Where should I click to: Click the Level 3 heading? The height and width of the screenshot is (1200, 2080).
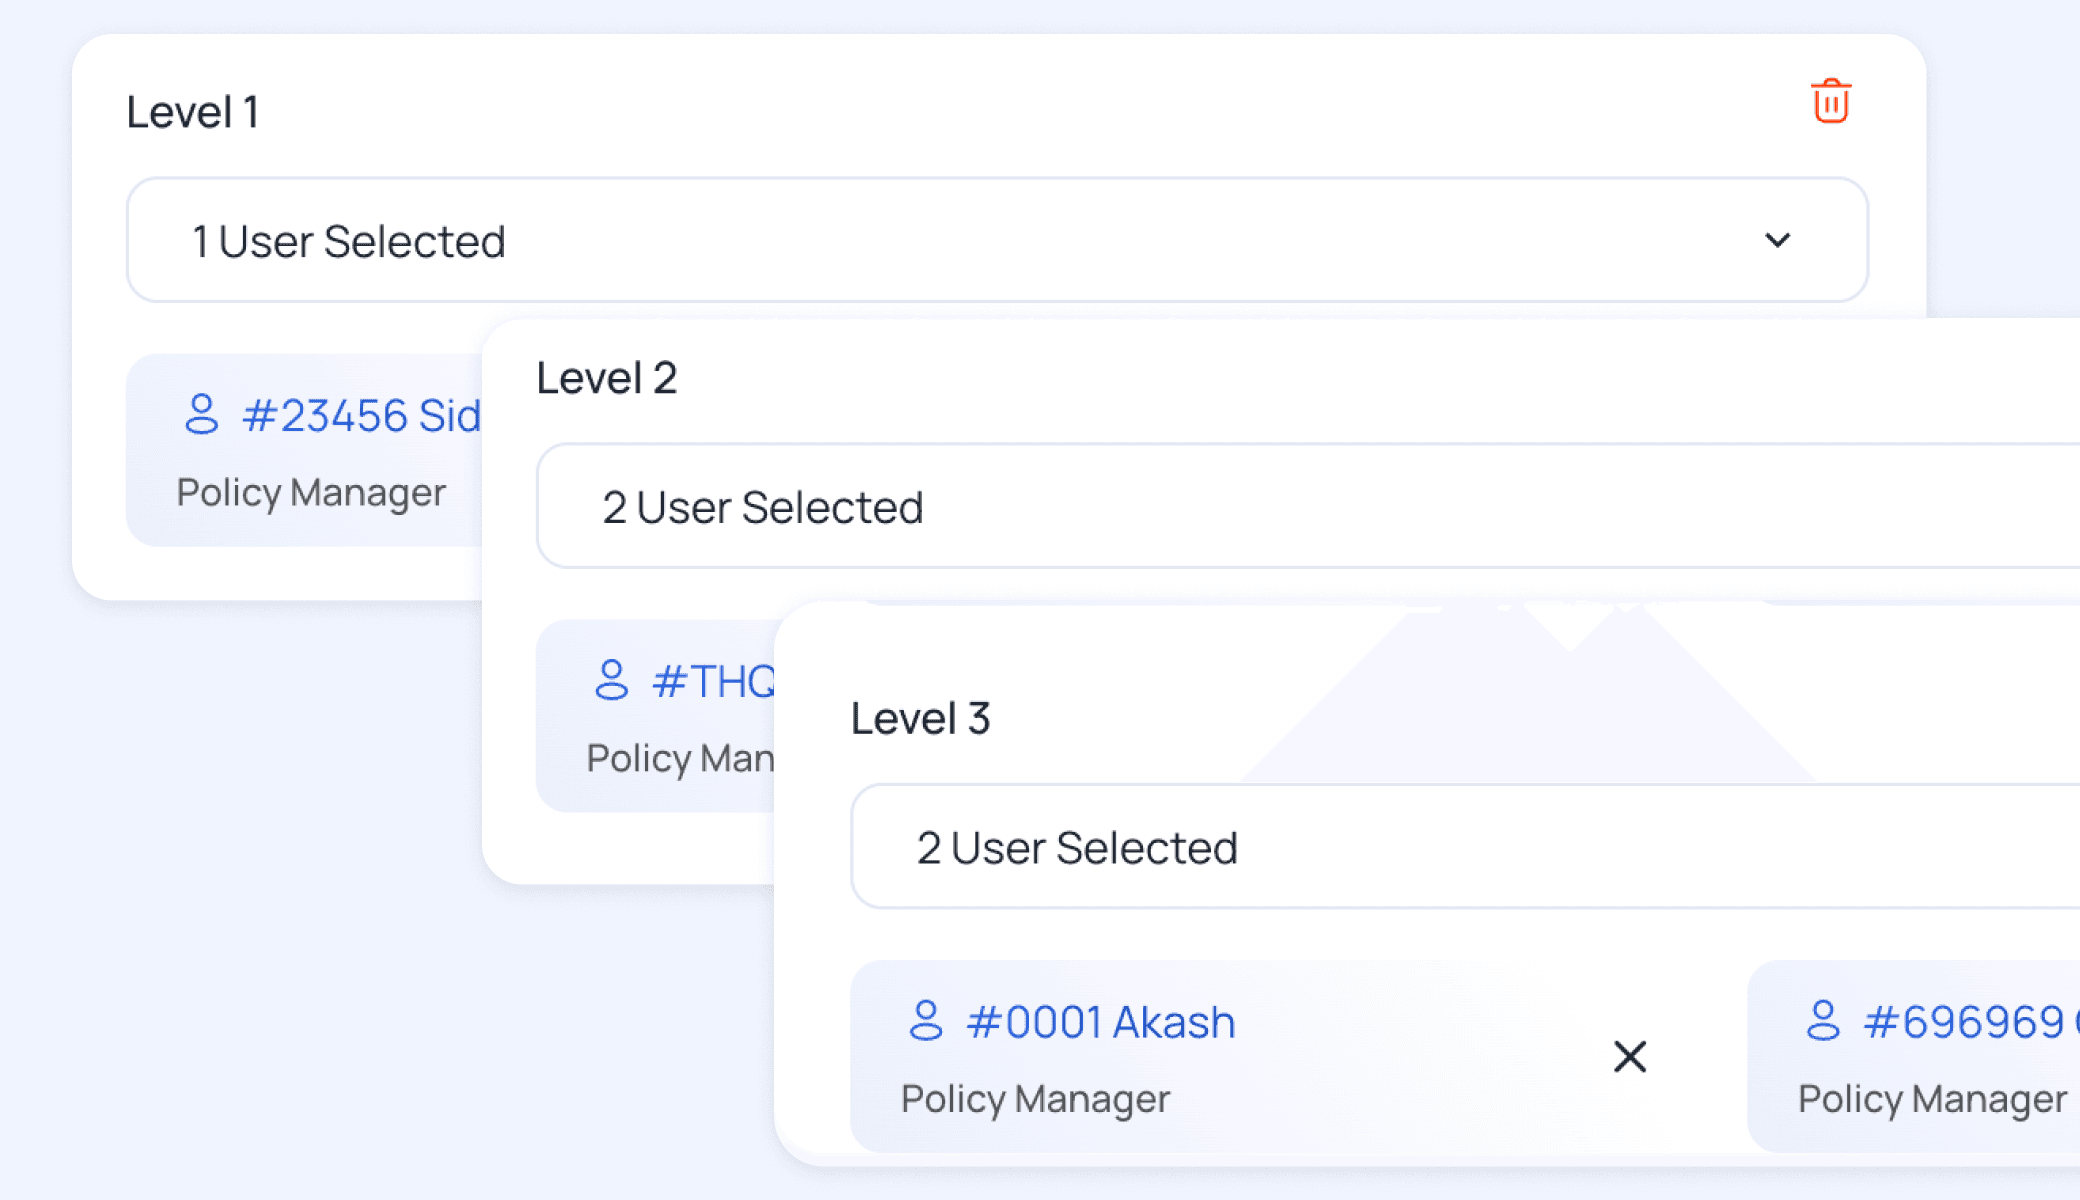pos(921,718)
